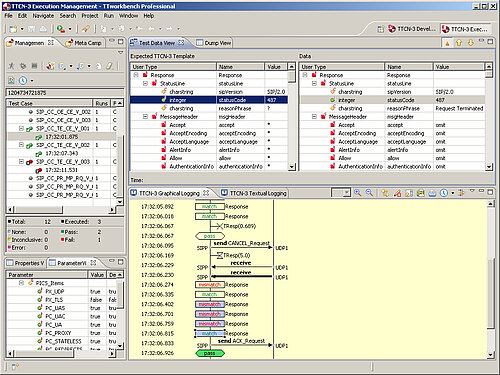Switch to the Meta Camp tab
The height and width of the screenshot is (375, 500).
84,43
